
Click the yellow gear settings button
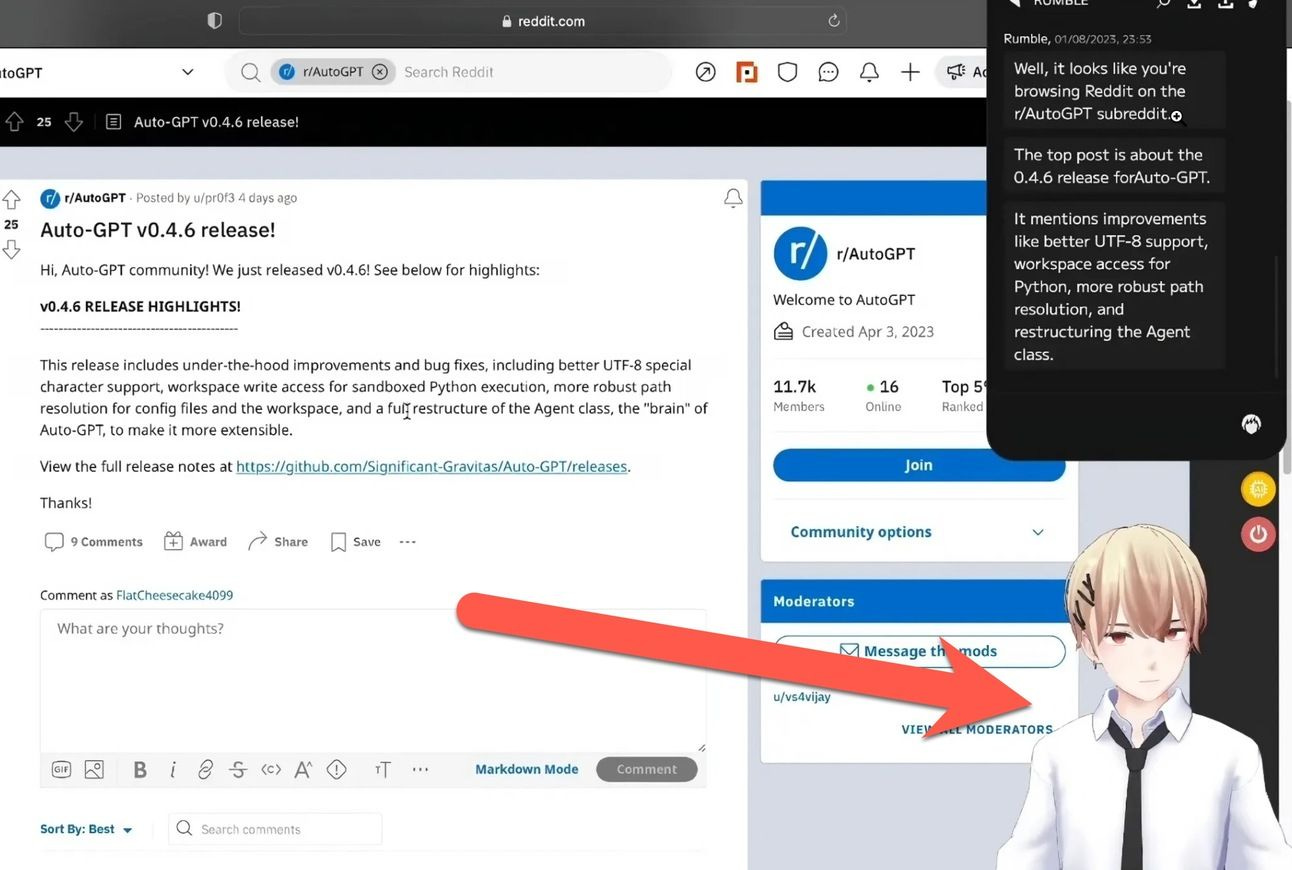point(1258,489)
